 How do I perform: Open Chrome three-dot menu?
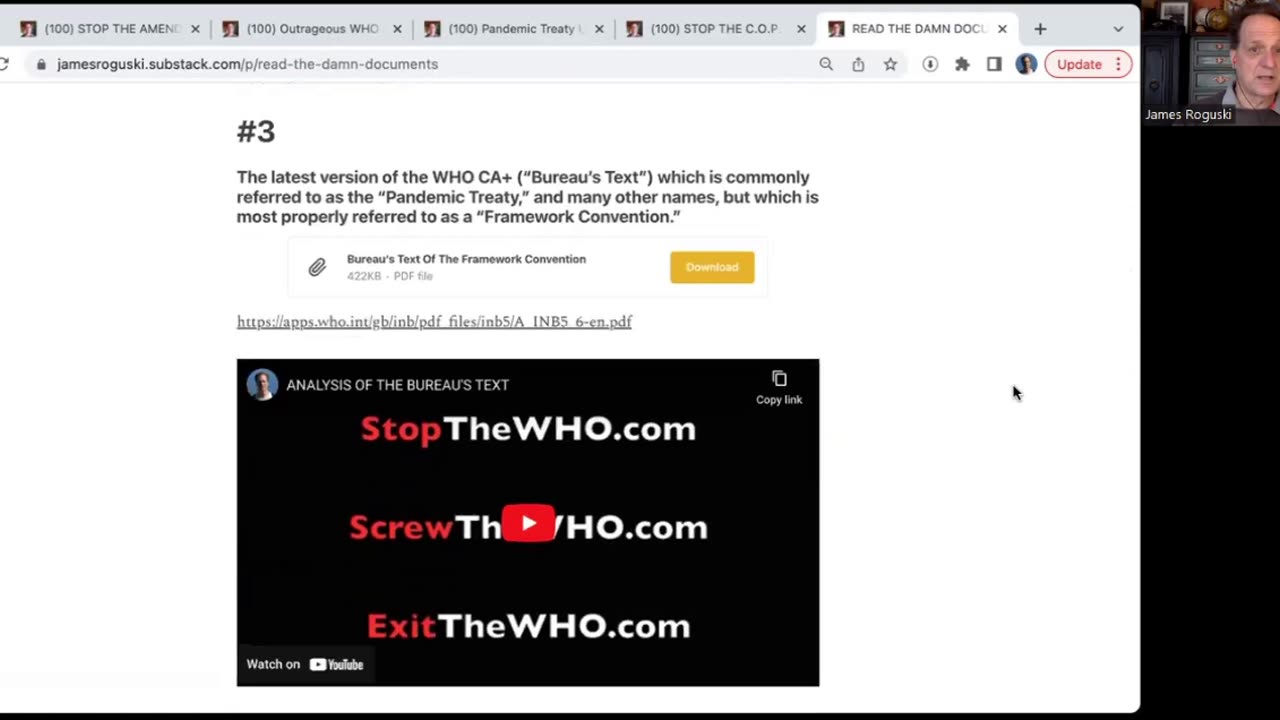[1118, 64]
